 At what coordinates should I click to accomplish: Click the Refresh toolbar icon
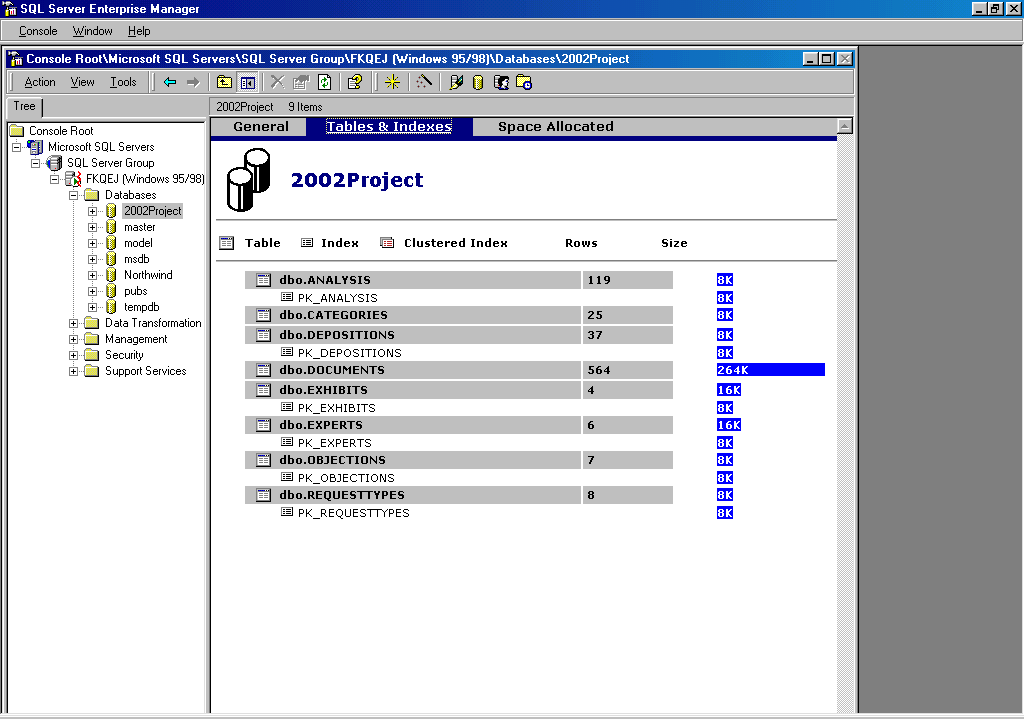click(324, 82)
